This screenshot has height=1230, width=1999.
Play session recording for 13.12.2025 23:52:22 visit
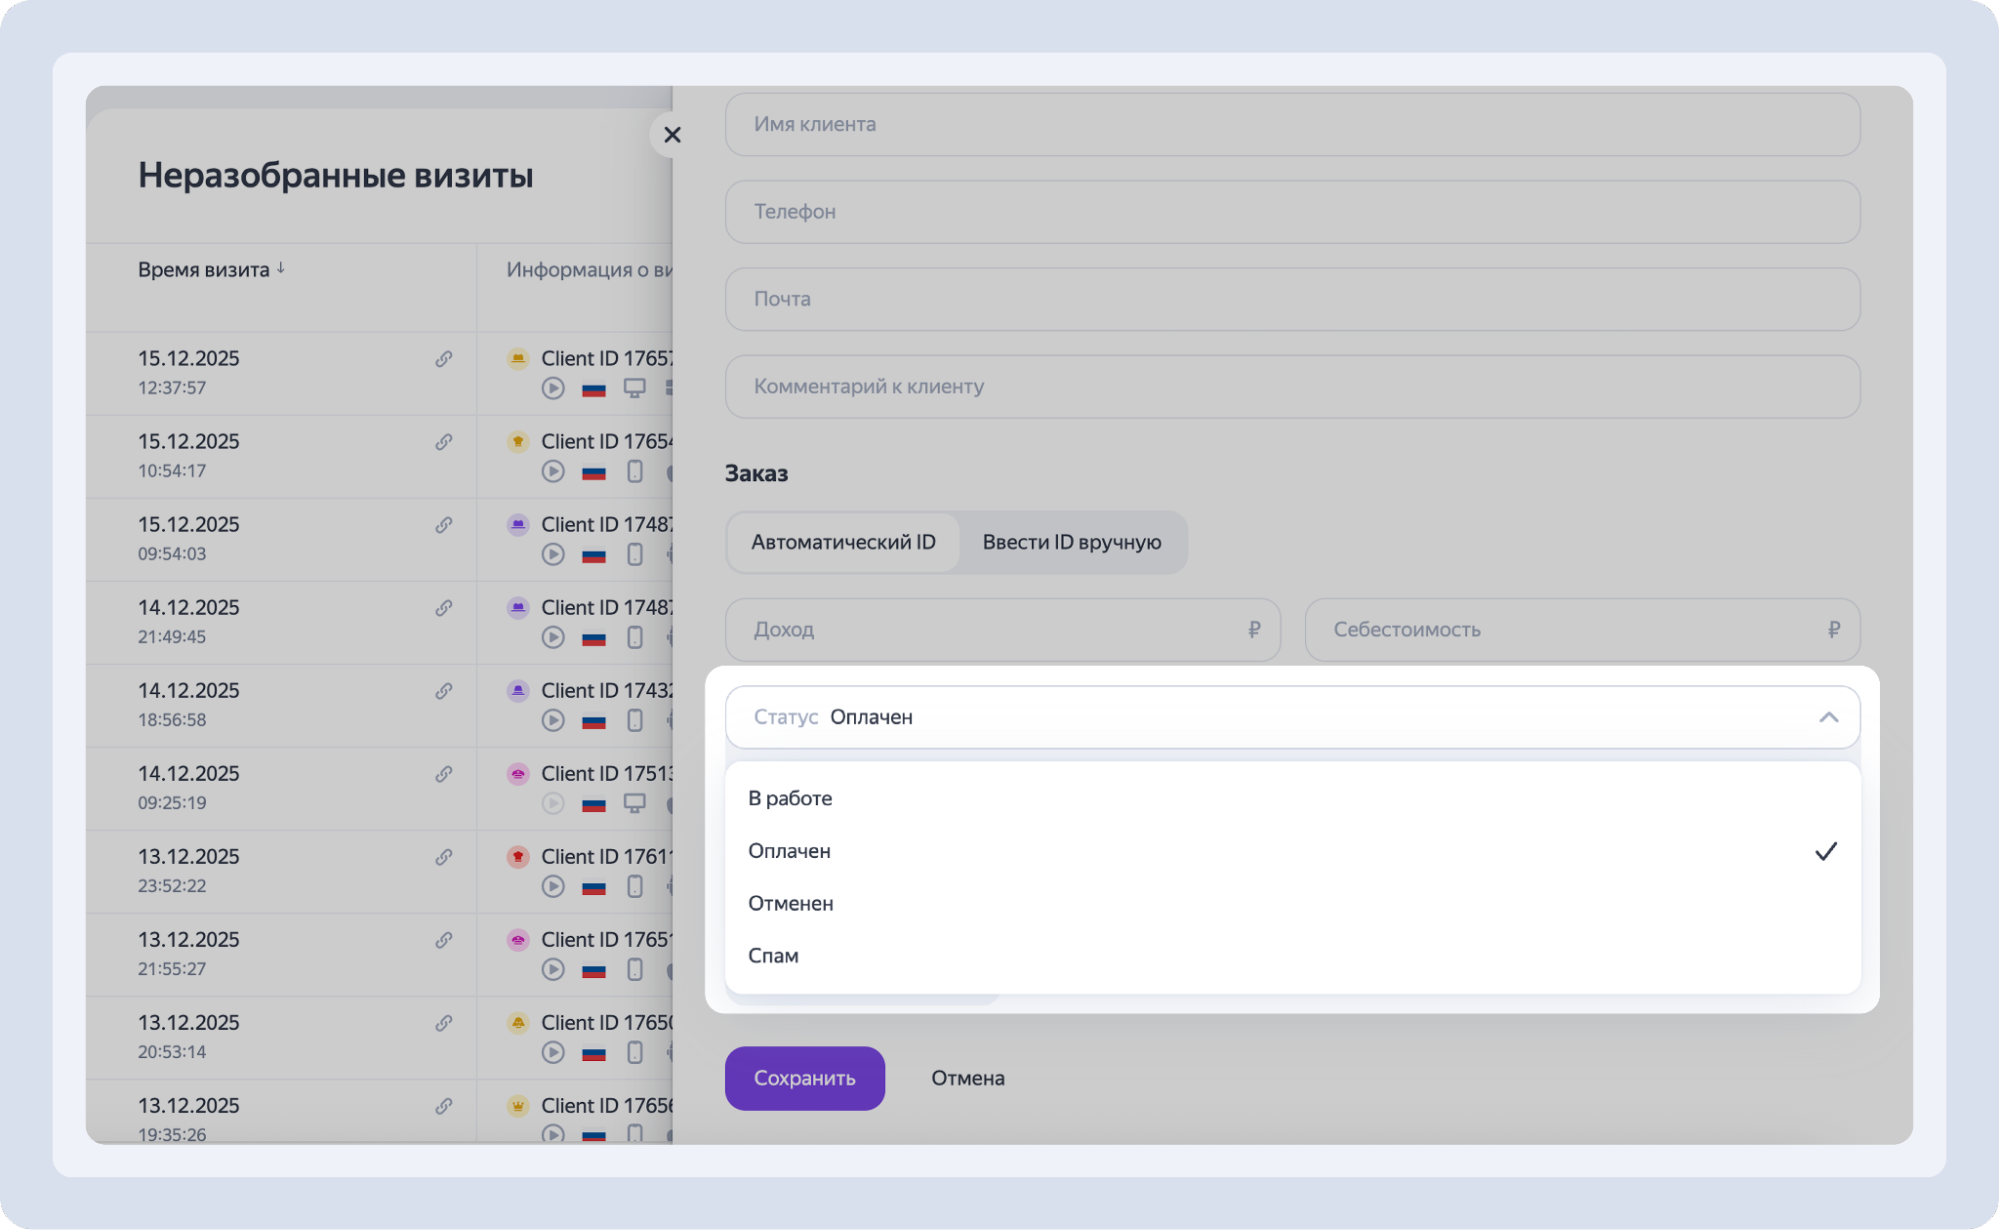coord(553,886)
